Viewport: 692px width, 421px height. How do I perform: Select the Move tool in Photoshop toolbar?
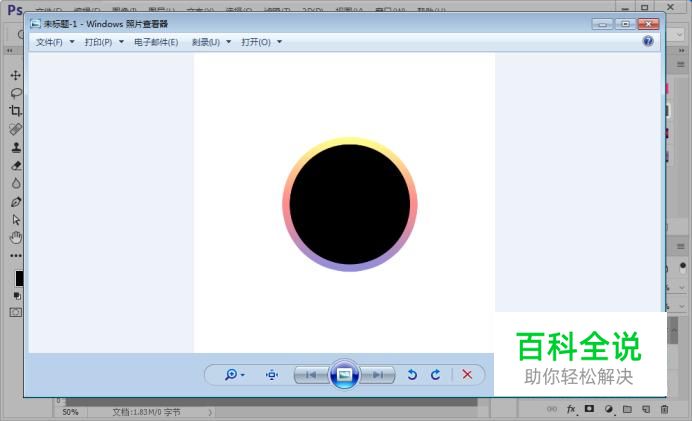click(15, 75)
